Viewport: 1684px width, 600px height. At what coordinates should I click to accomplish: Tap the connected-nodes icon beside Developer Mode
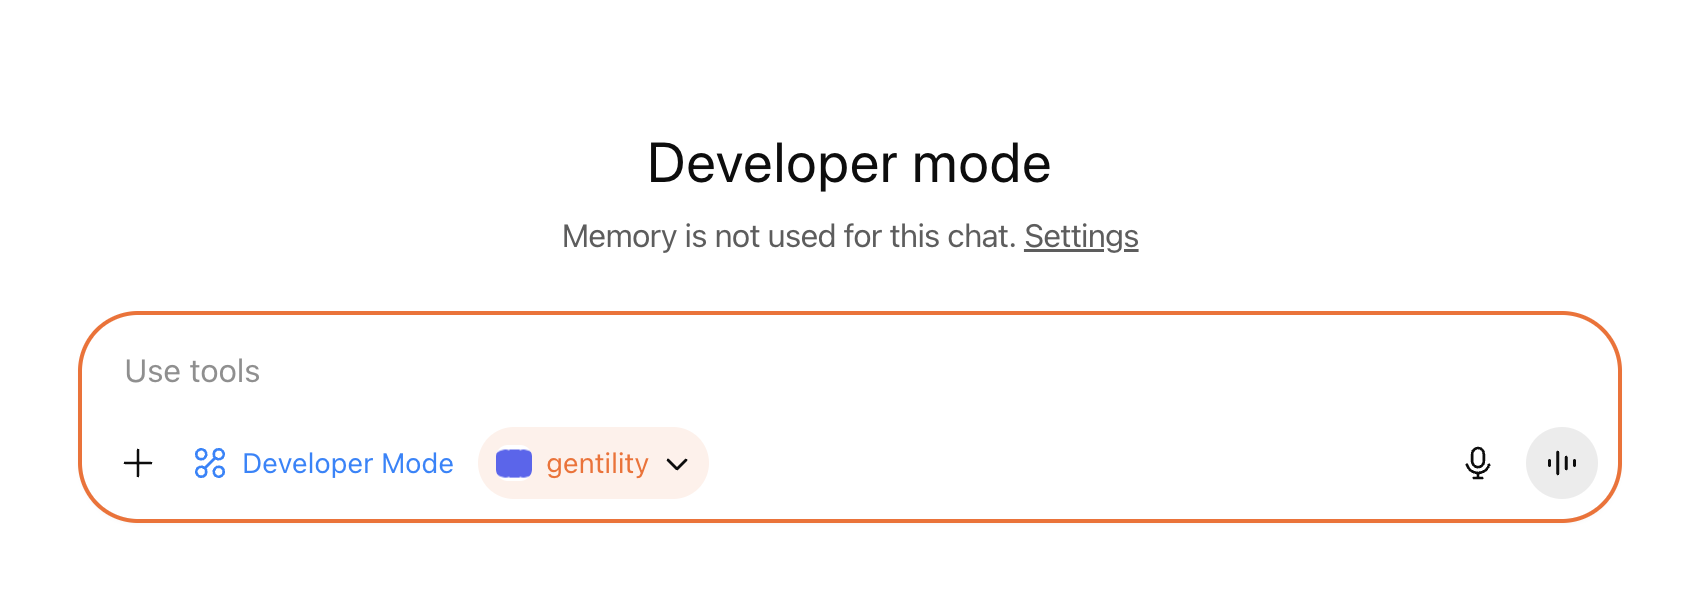point(208,463)
